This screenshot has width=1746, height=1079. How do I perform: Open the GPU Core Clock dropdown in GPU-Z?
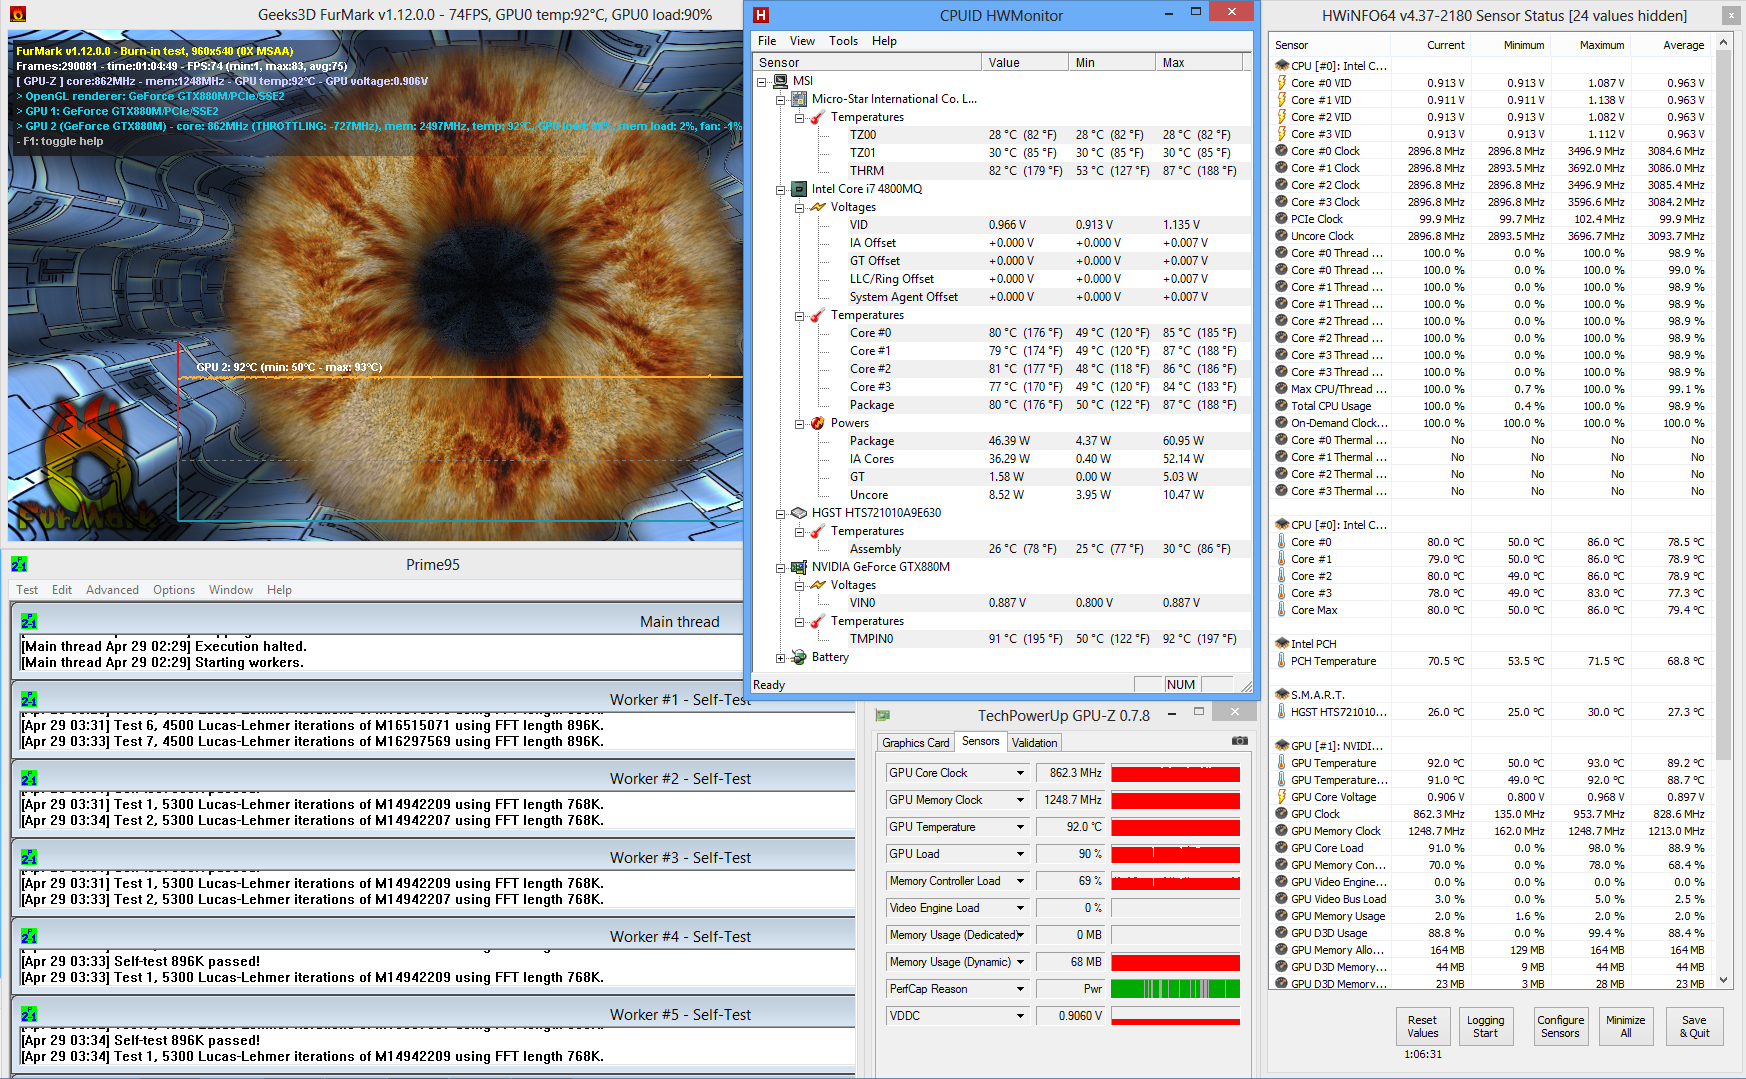click(x=1020, y=773)
